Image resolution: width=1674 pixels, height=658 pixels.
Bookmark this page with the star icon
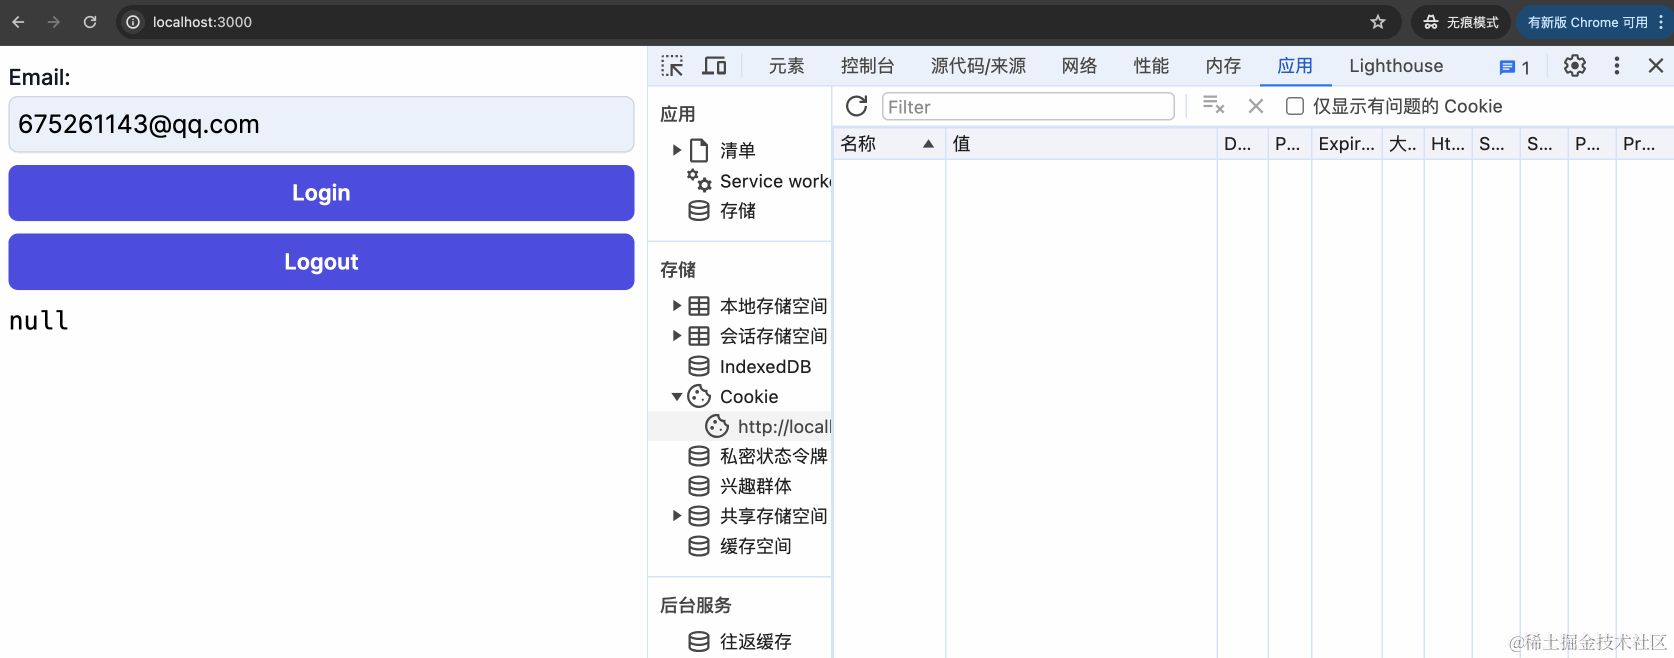(1378, 22)
